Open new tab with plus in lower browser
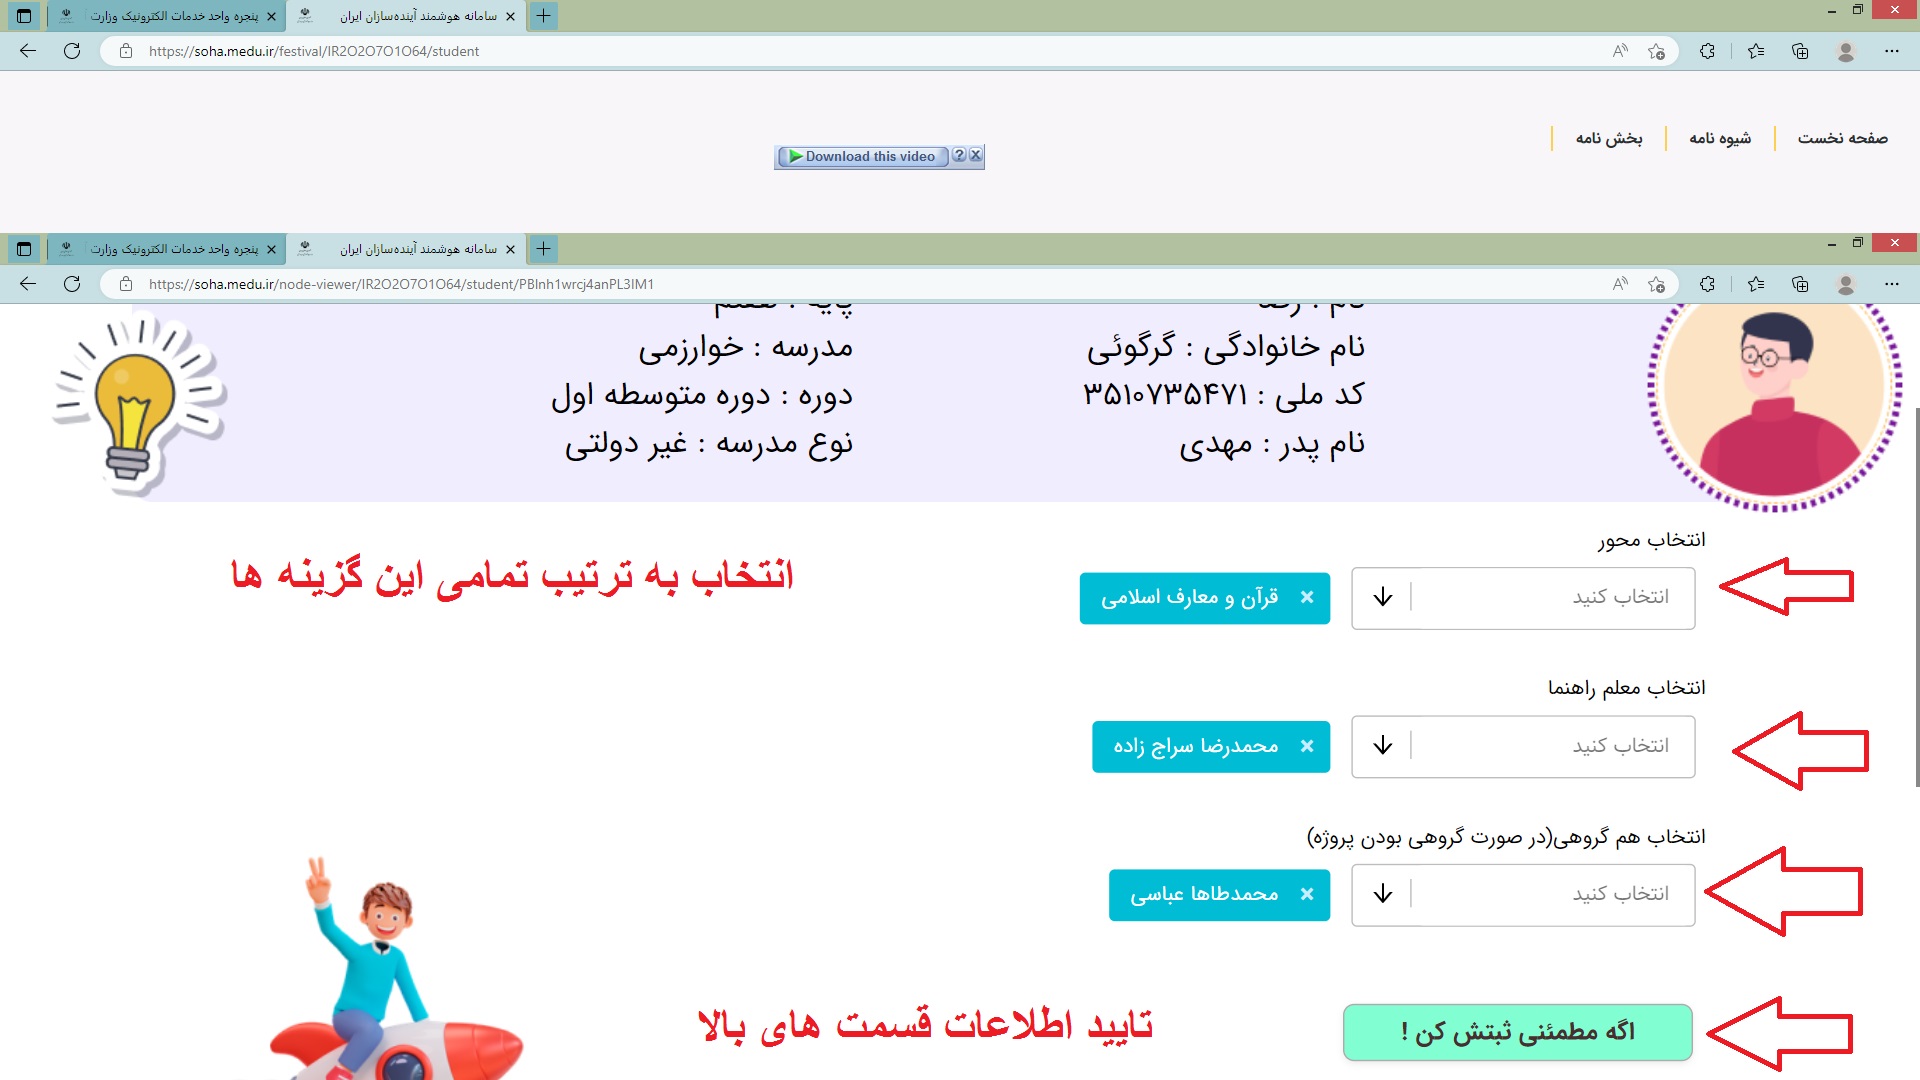 point(543,249)
